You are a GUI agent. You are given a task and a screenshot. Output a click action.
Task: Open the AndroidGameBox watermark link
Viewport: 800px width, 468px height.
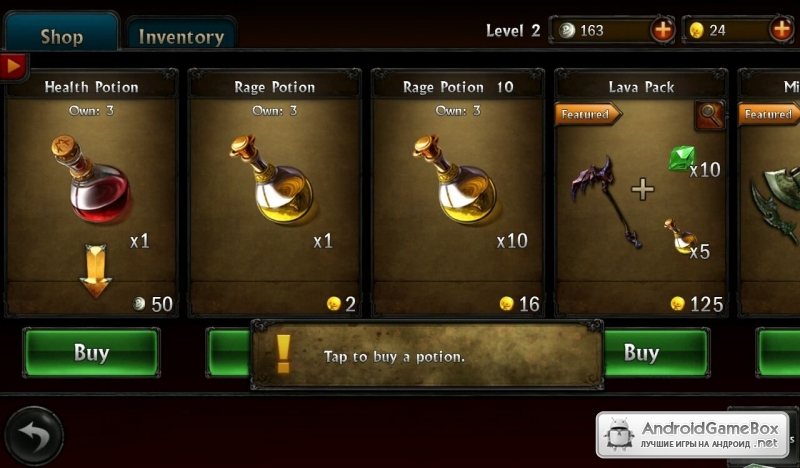tap(692, 435)
